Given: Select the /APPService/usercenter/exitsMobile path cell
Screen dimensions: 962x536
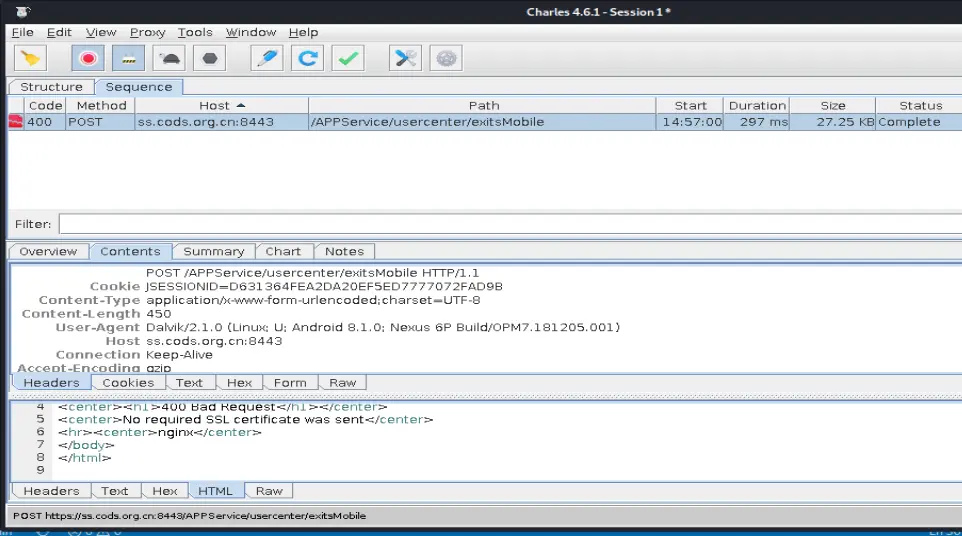Looking at the screenshot, I should coord(482,121).
